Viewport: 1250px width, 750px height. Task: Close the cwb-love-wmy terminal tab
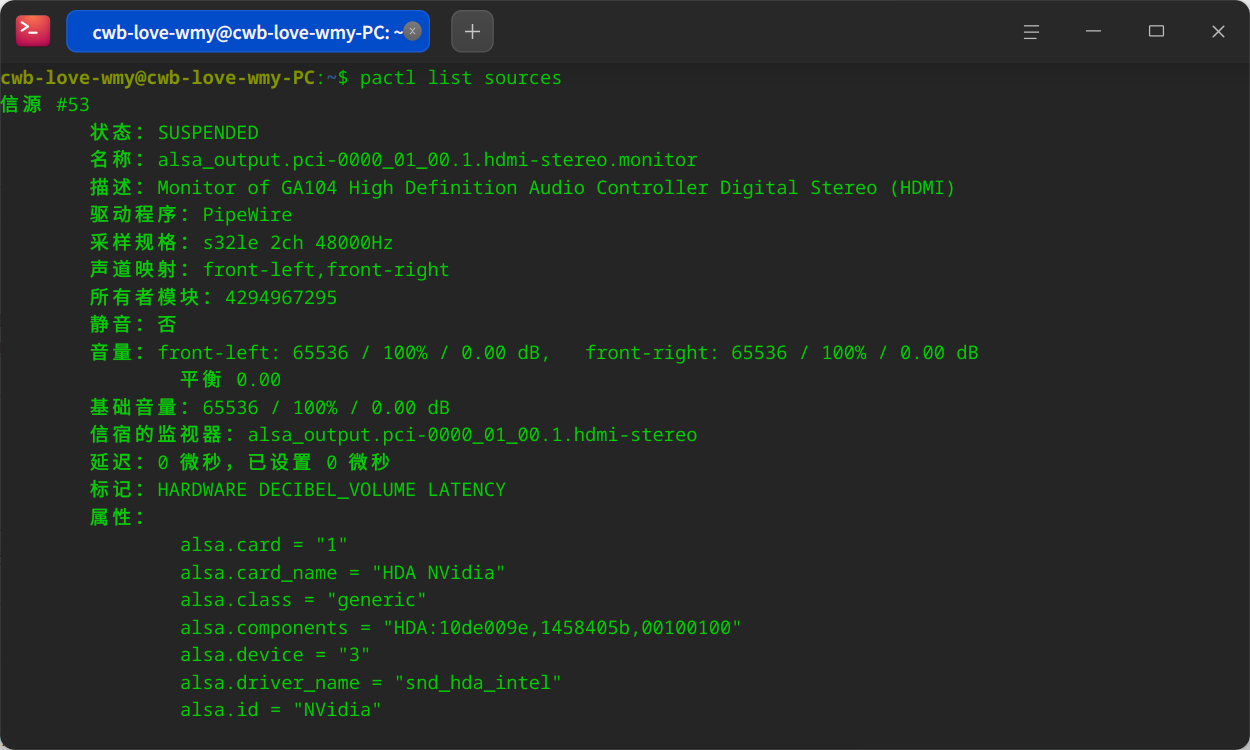412,31
